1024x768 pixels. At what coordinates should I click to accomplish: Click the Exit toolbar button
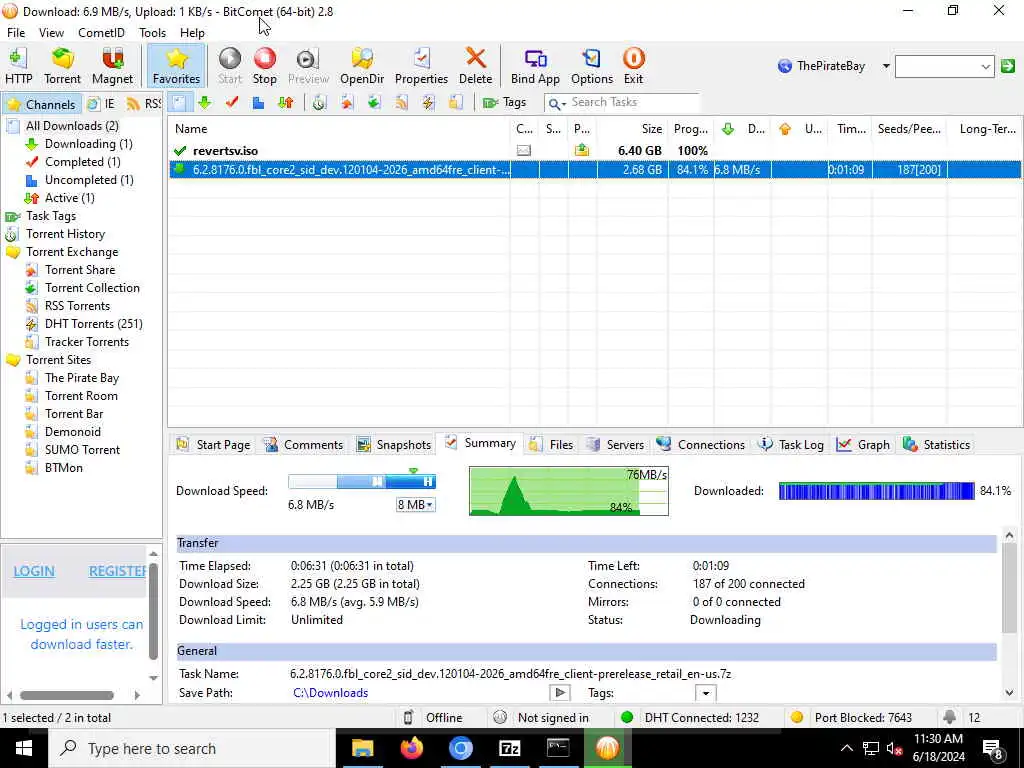coord(633,66)
